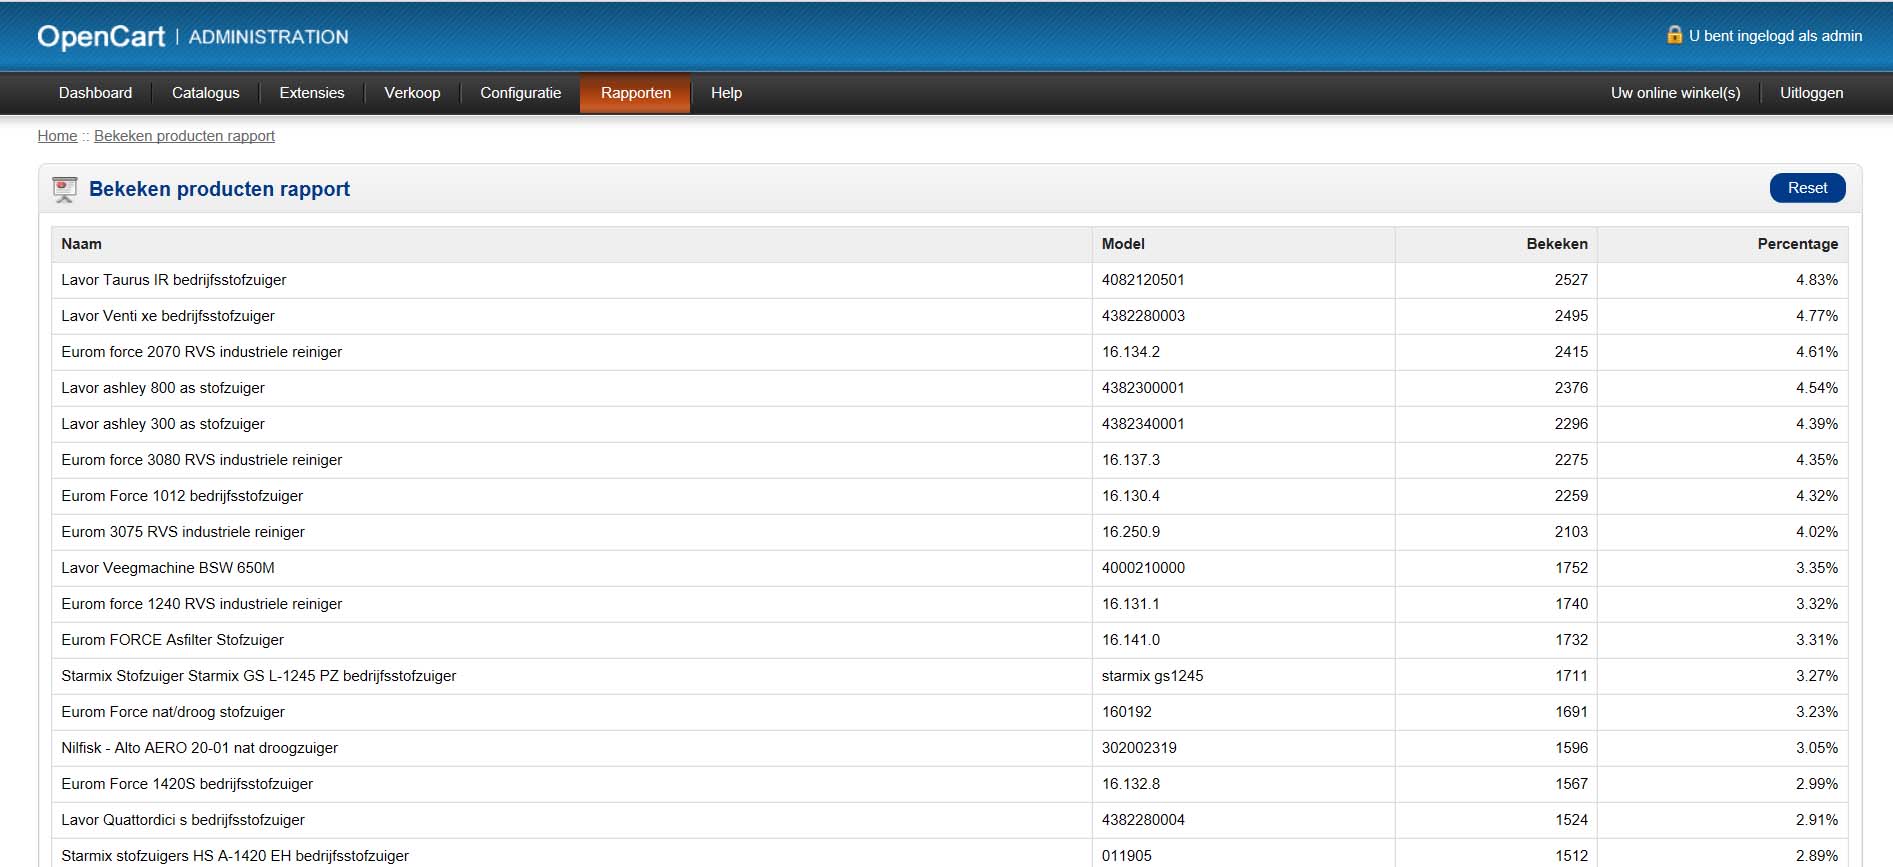Open the Help menu

tap(726, 93)
